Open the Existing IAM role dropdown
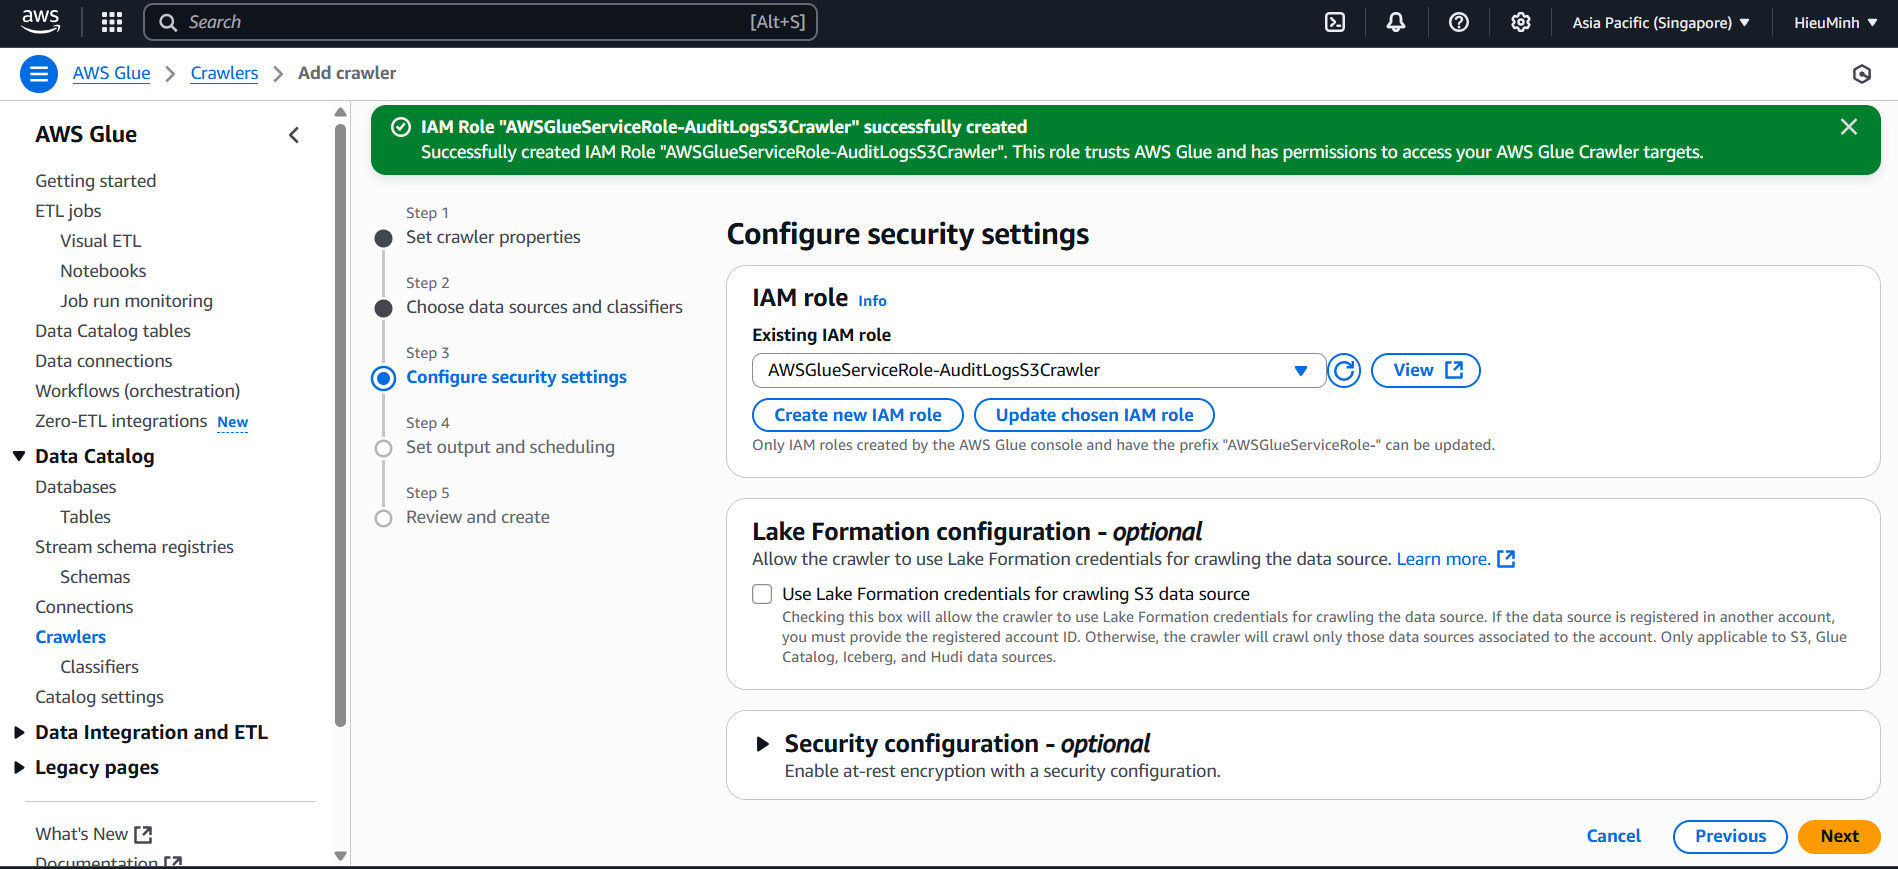Viewport: 1898px width, 869px height. (x=1039, y=371)
